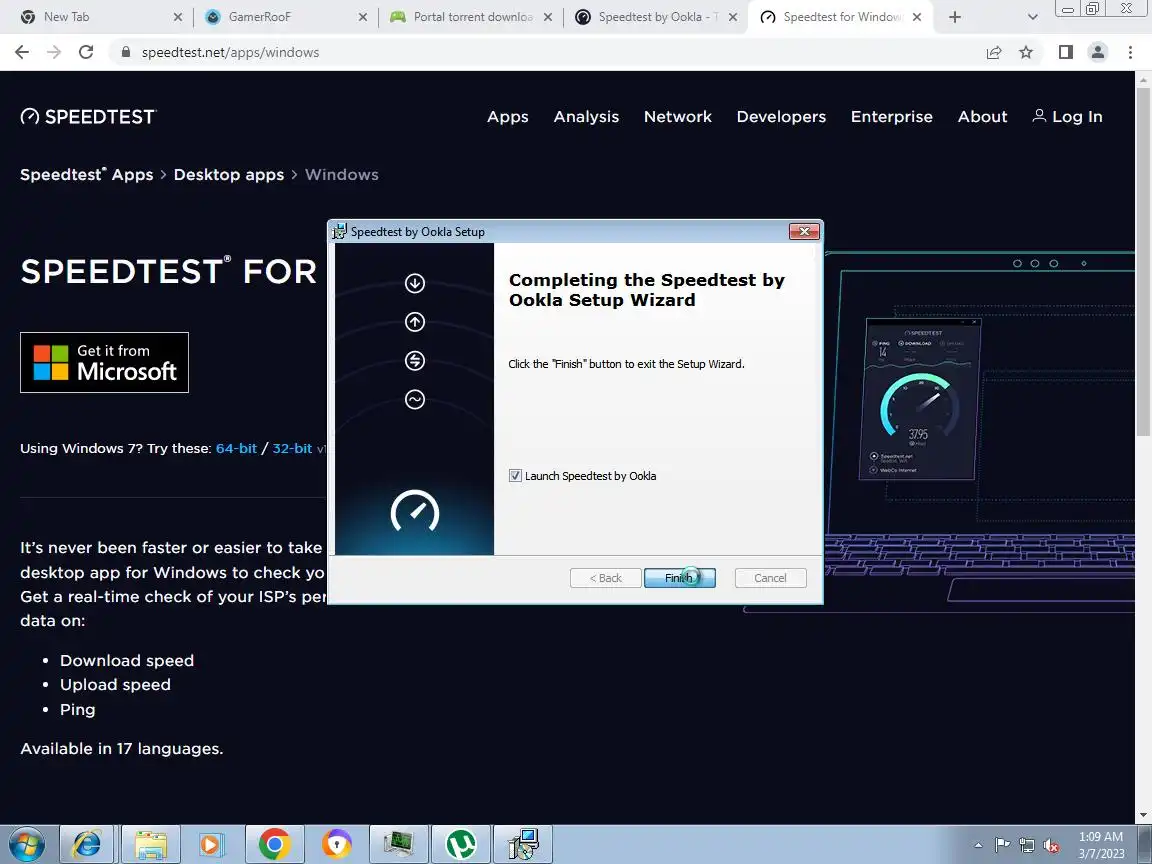Click the Log In link
The image size is (1152, 864).
click(1068, 117)
